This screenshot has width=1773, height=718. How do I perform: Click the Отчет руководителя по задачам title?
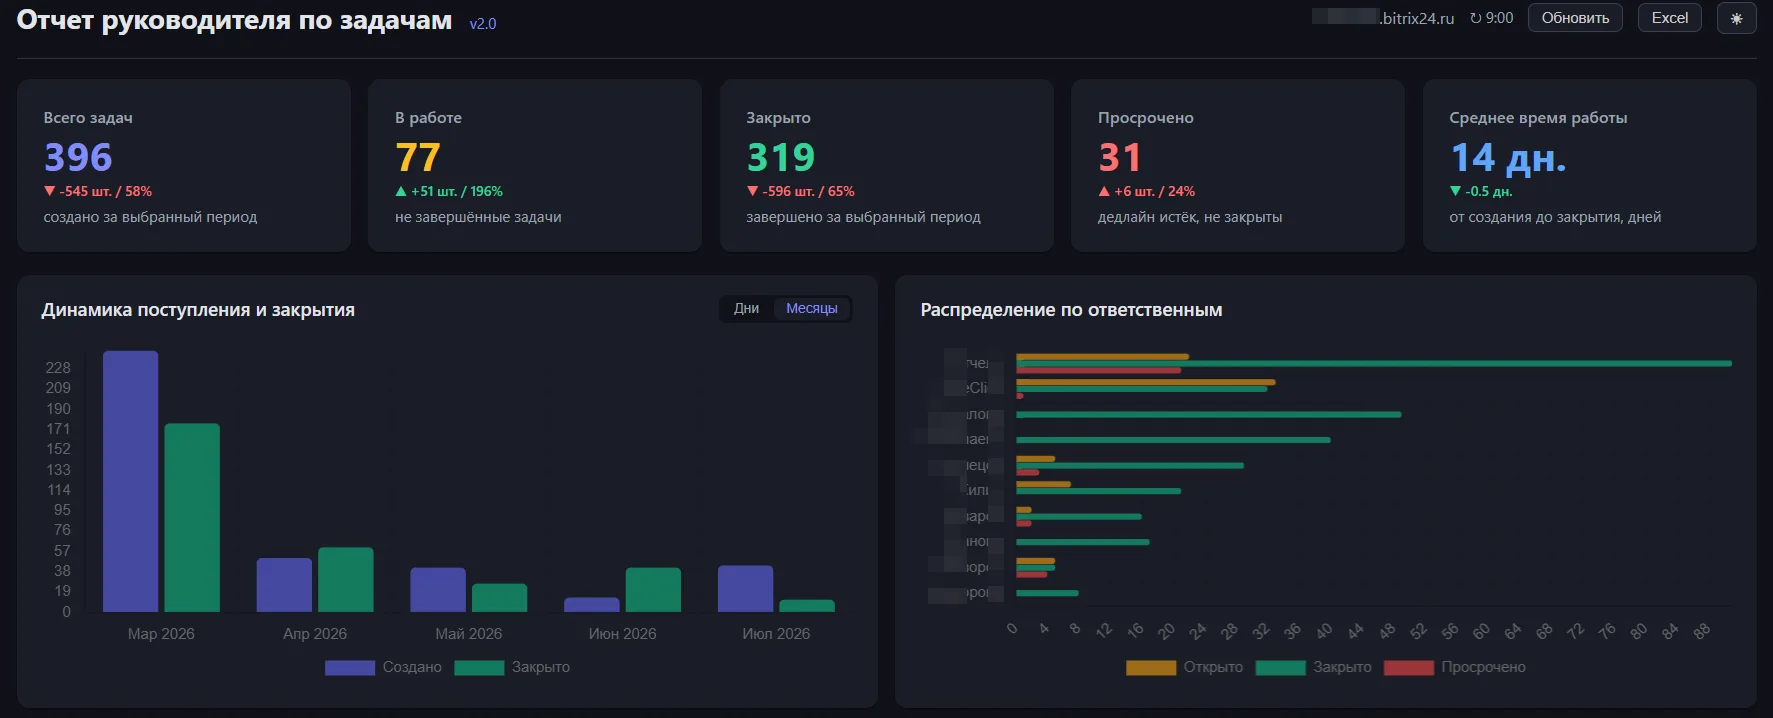pos(234,20)
